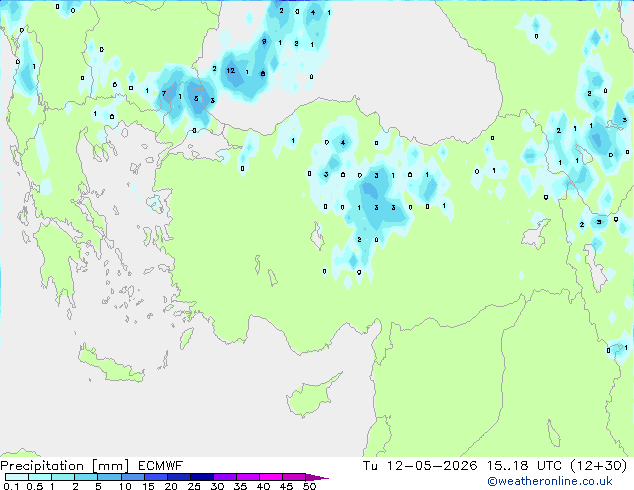This screenshot has height=490, width=634.
Task: Click the "15..18 UTC" time range text
Action: pyautogui.click(x=524, y=466)
